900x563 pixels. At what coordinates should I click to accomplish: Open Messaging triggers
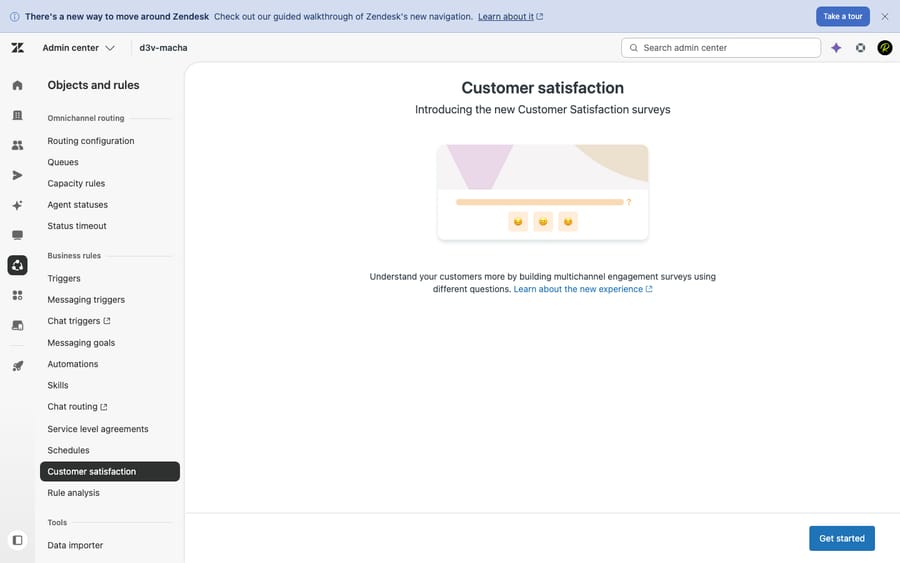click(x=86, y=300)
